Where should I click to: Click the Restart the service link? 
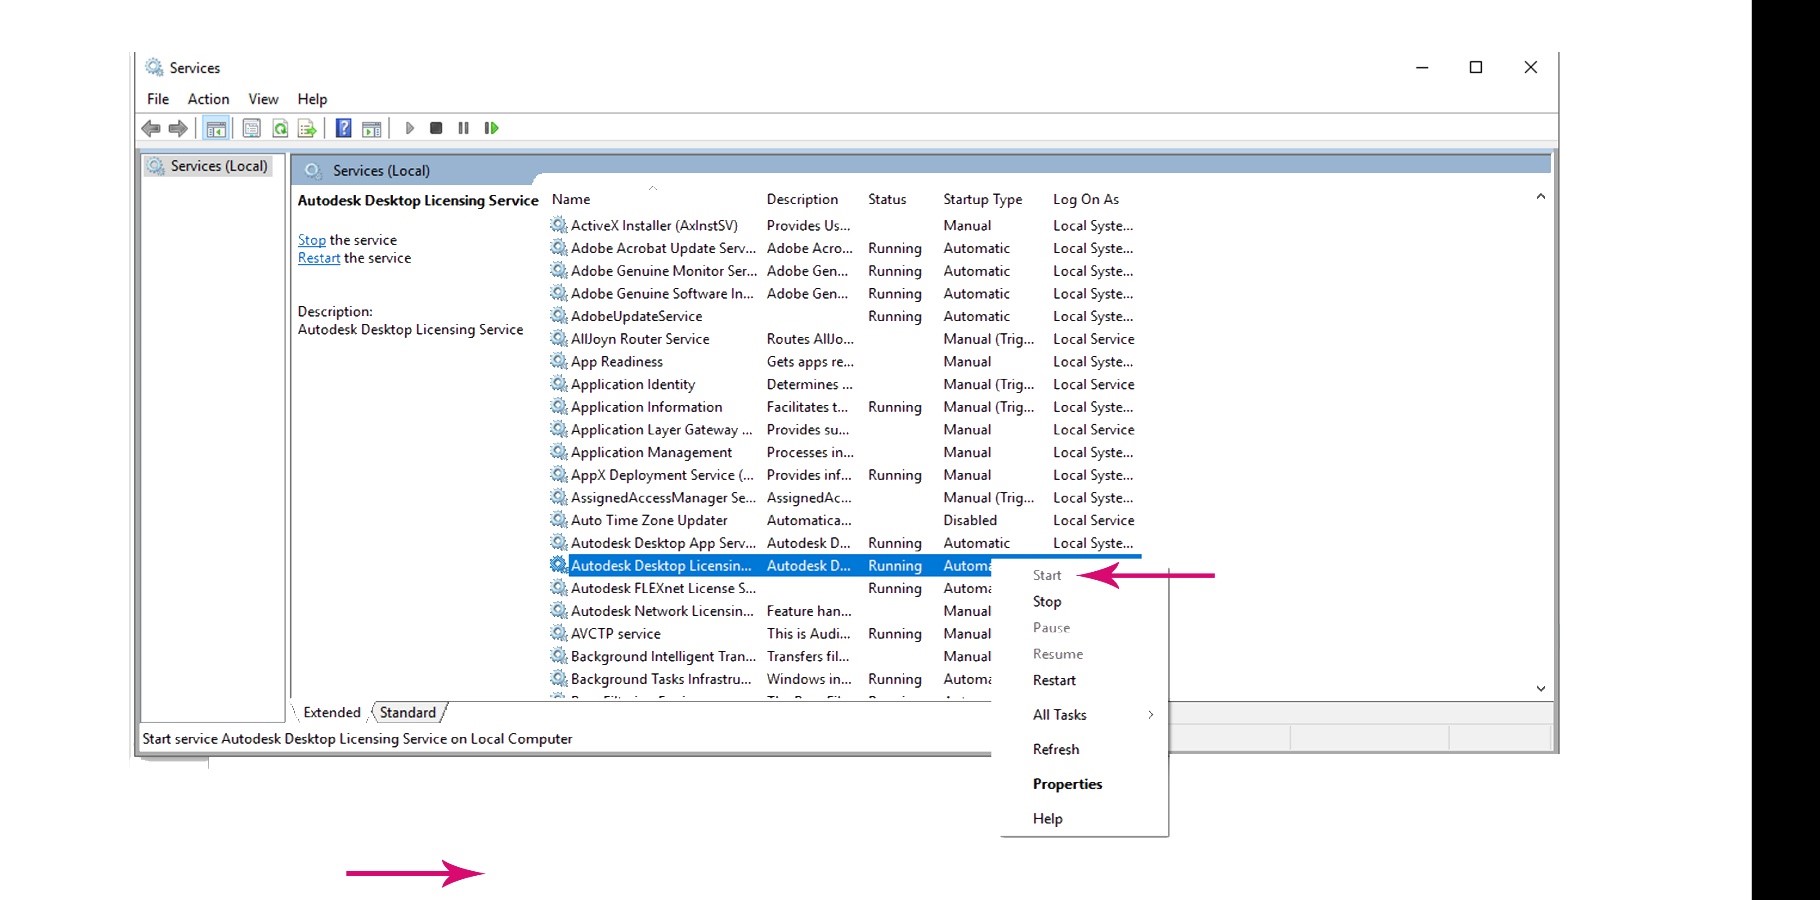click(x=318, y=257)
